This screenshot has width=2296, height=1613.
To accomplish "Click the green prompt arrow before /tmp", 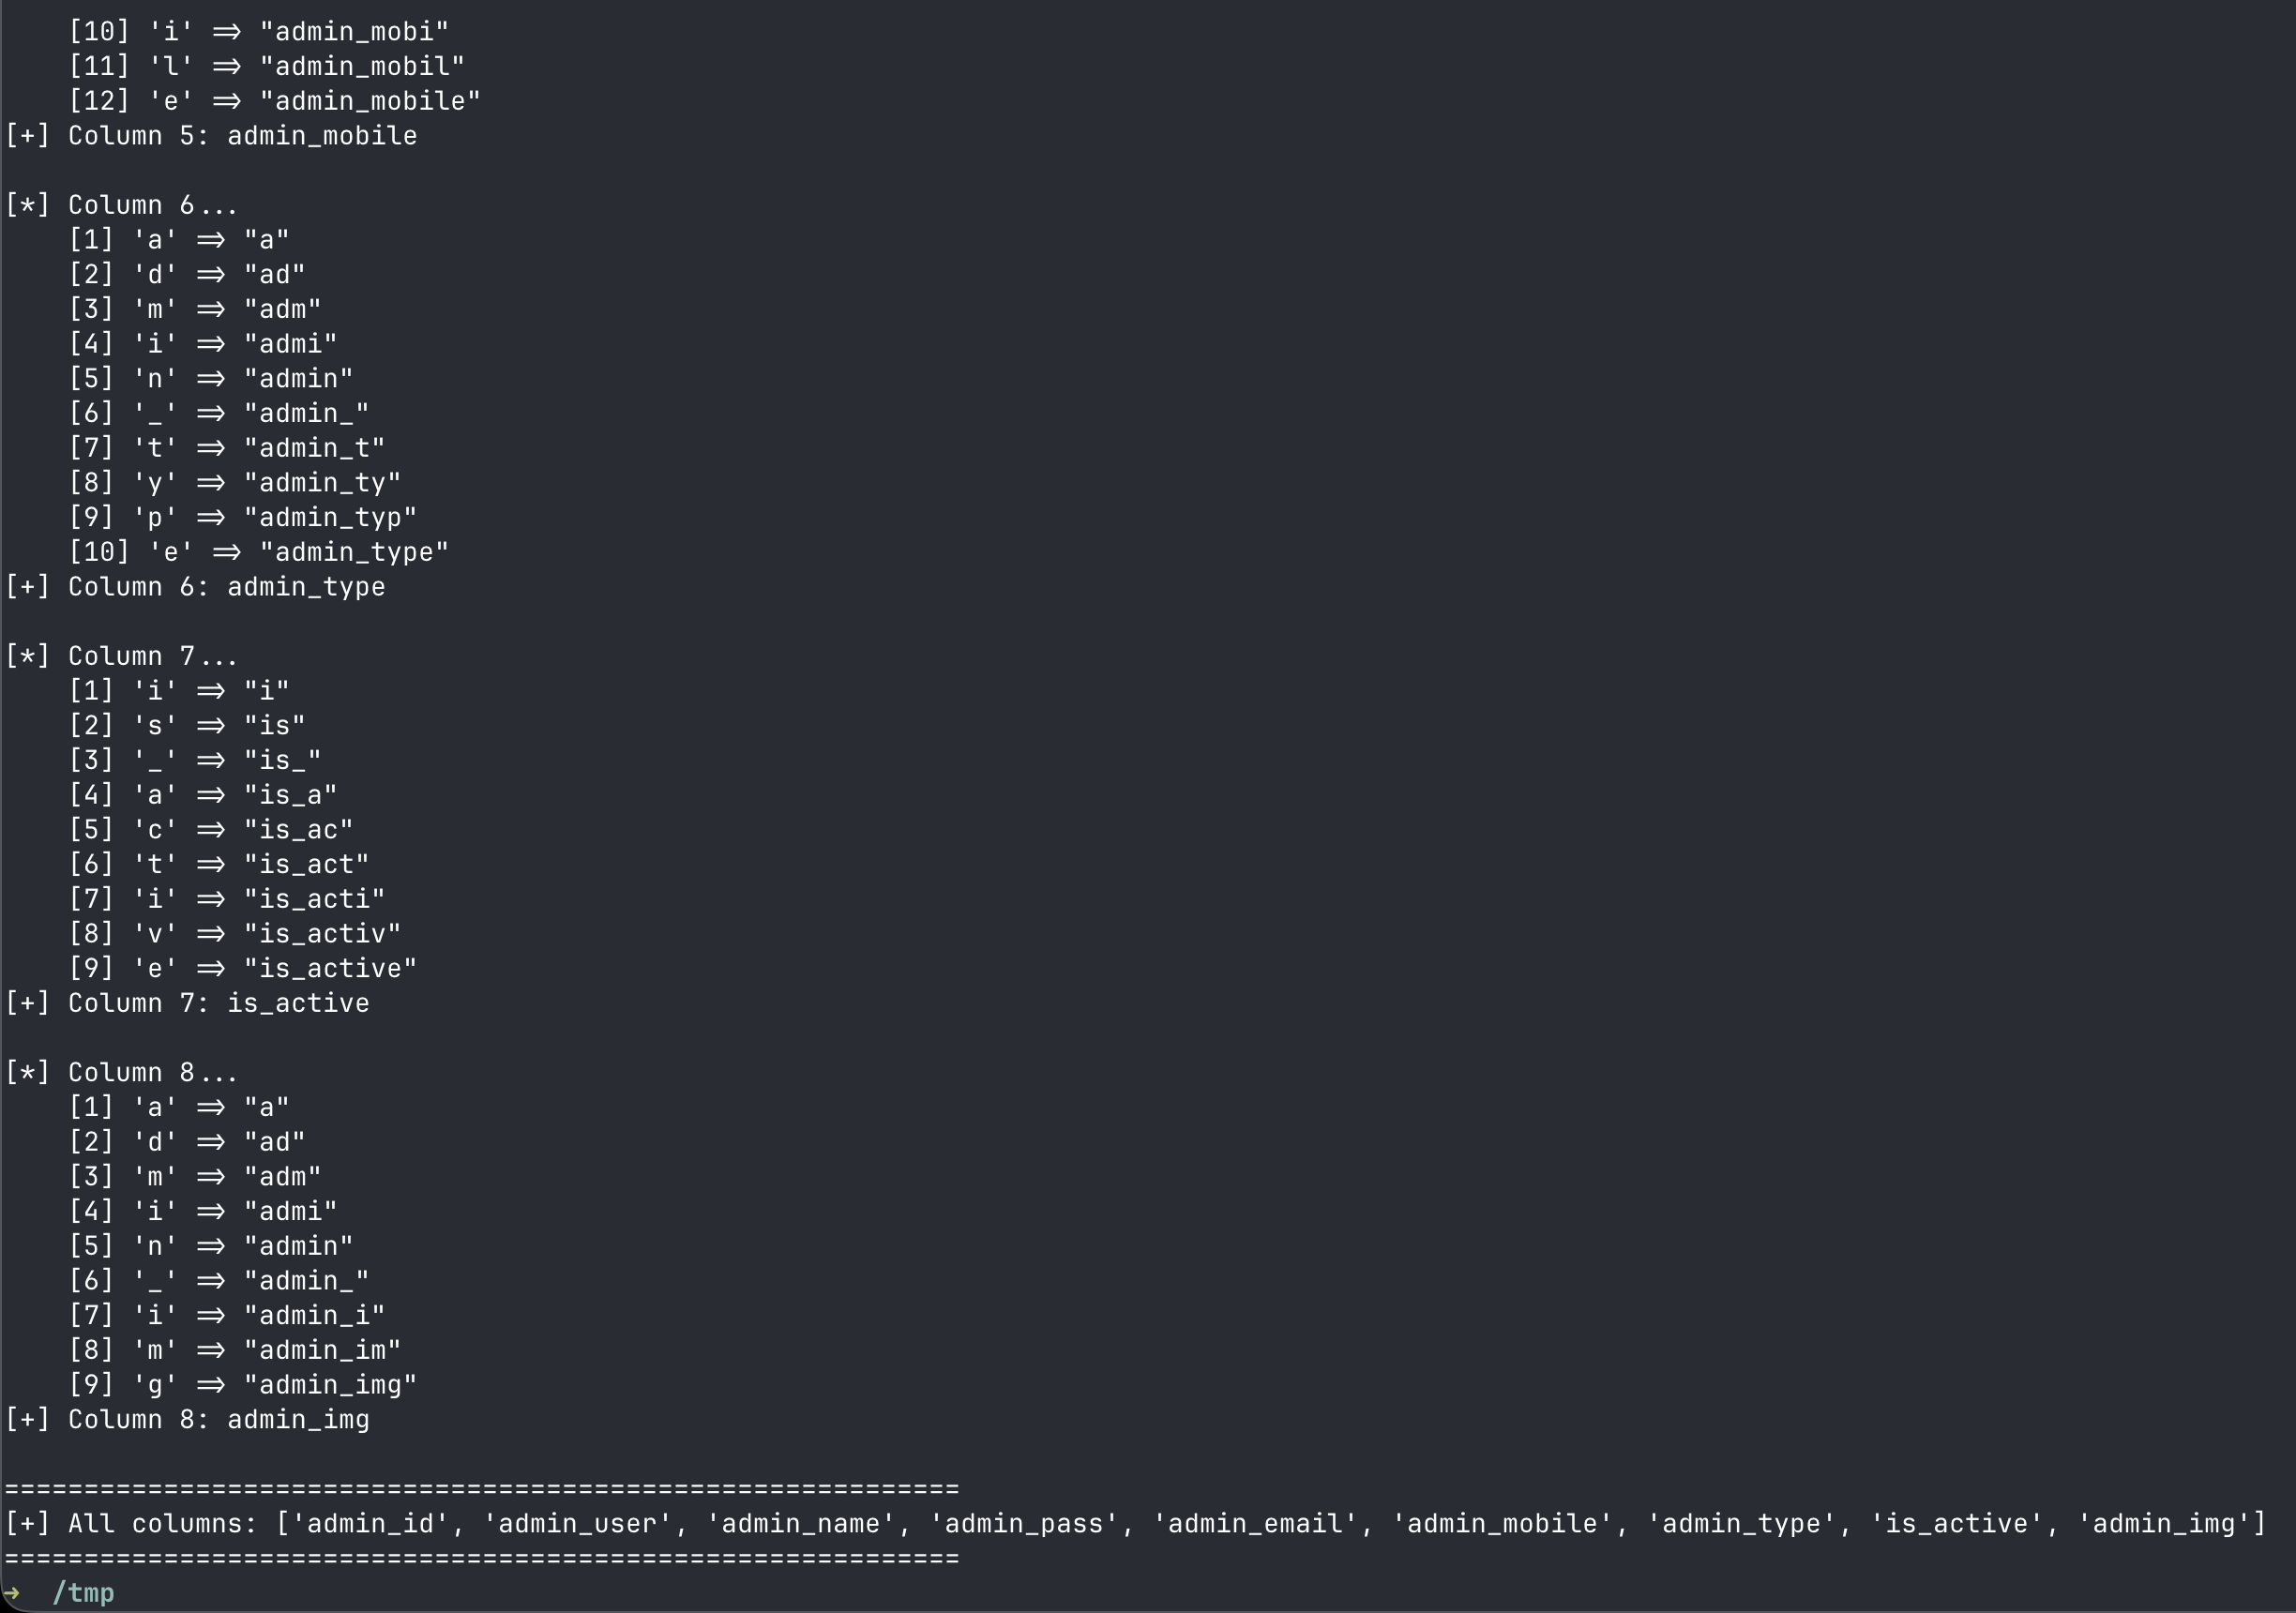I will pyautogui.click(x=11, y=1593).
